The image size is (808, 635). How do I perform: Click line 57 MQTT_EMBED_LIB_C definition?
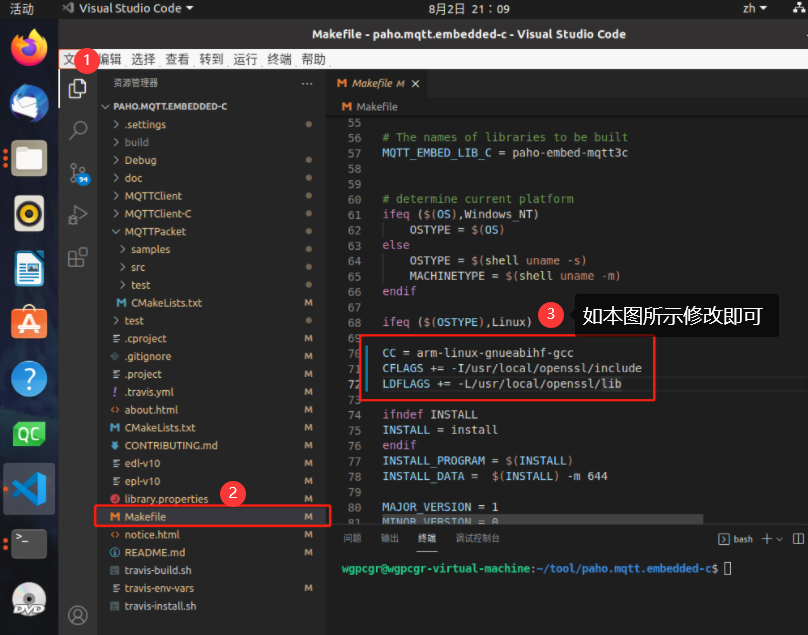click(505, 153)
